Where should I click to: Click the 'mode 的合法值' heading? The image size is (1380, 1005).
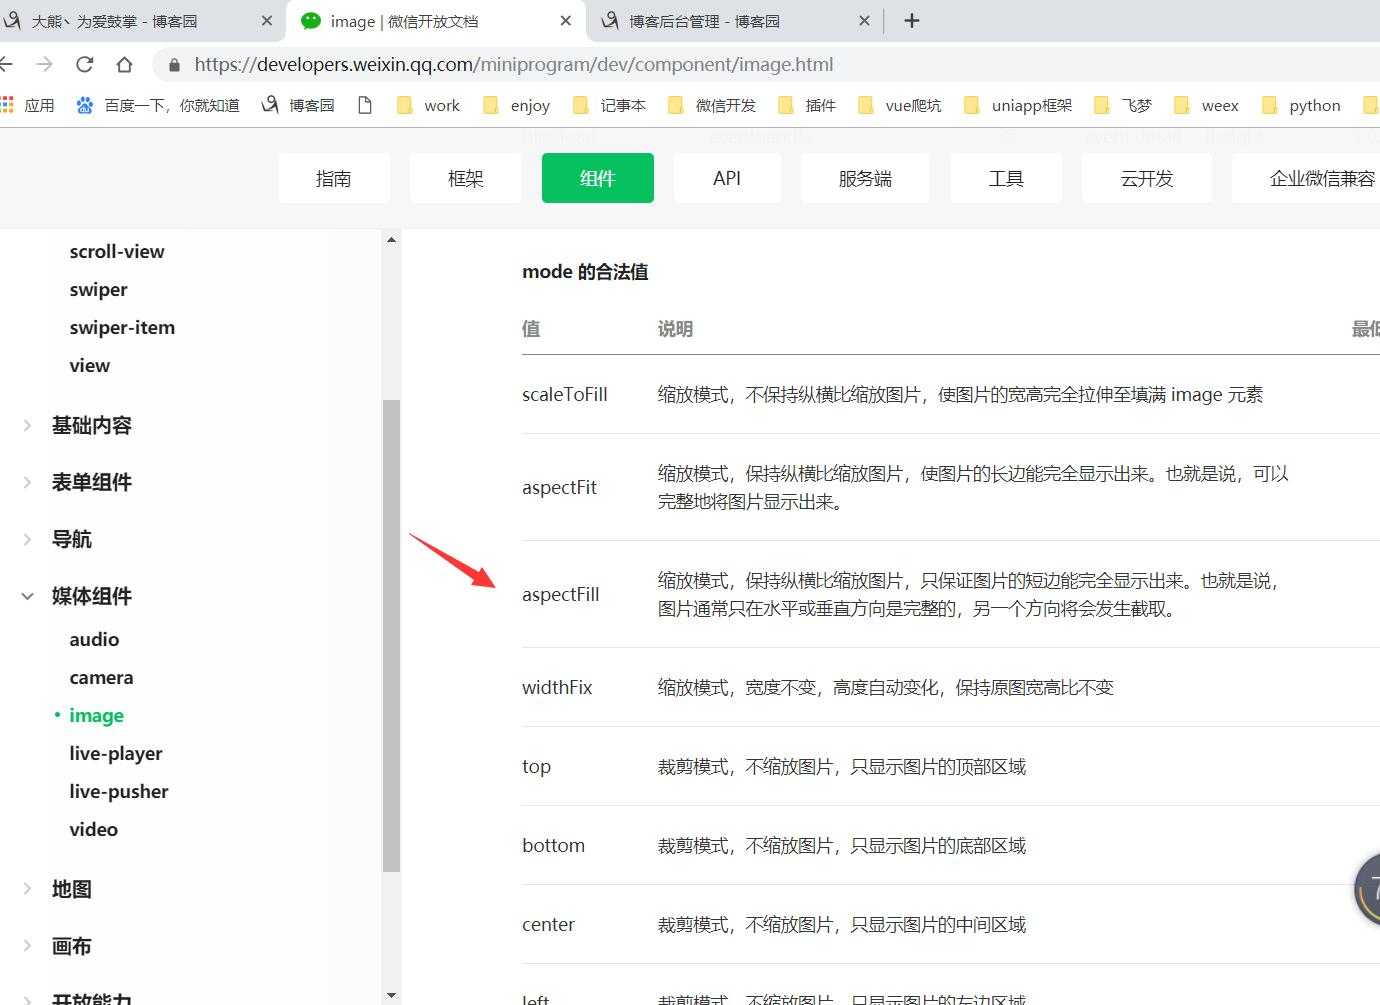click(585, 272)
